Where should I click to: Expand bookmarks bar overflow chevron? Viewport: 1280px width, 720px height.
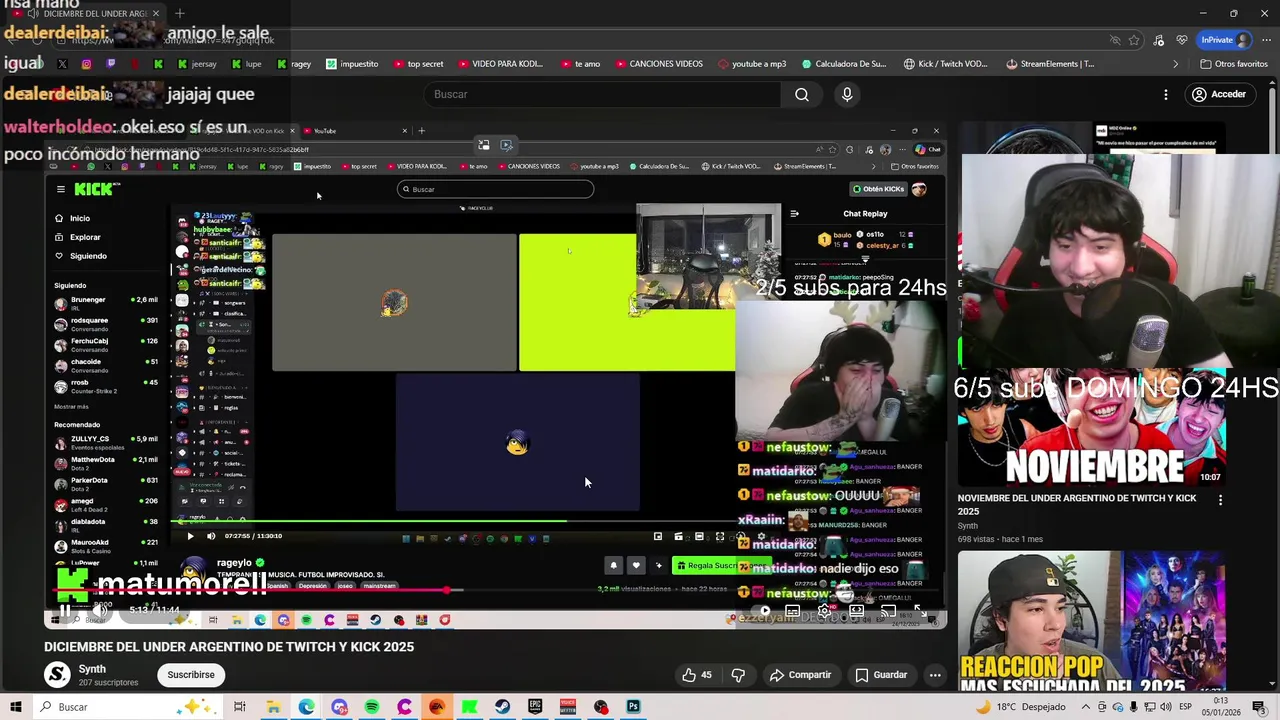tap(1175, 64)
